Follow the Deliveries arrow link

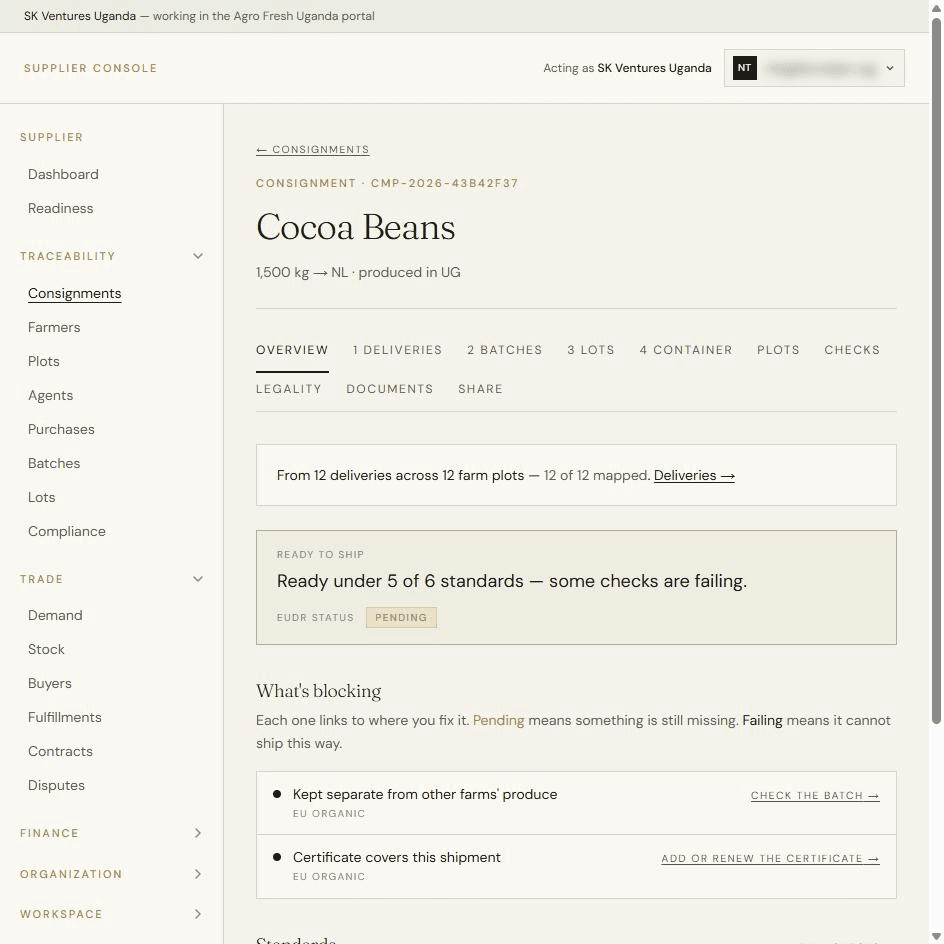[694, 476]
